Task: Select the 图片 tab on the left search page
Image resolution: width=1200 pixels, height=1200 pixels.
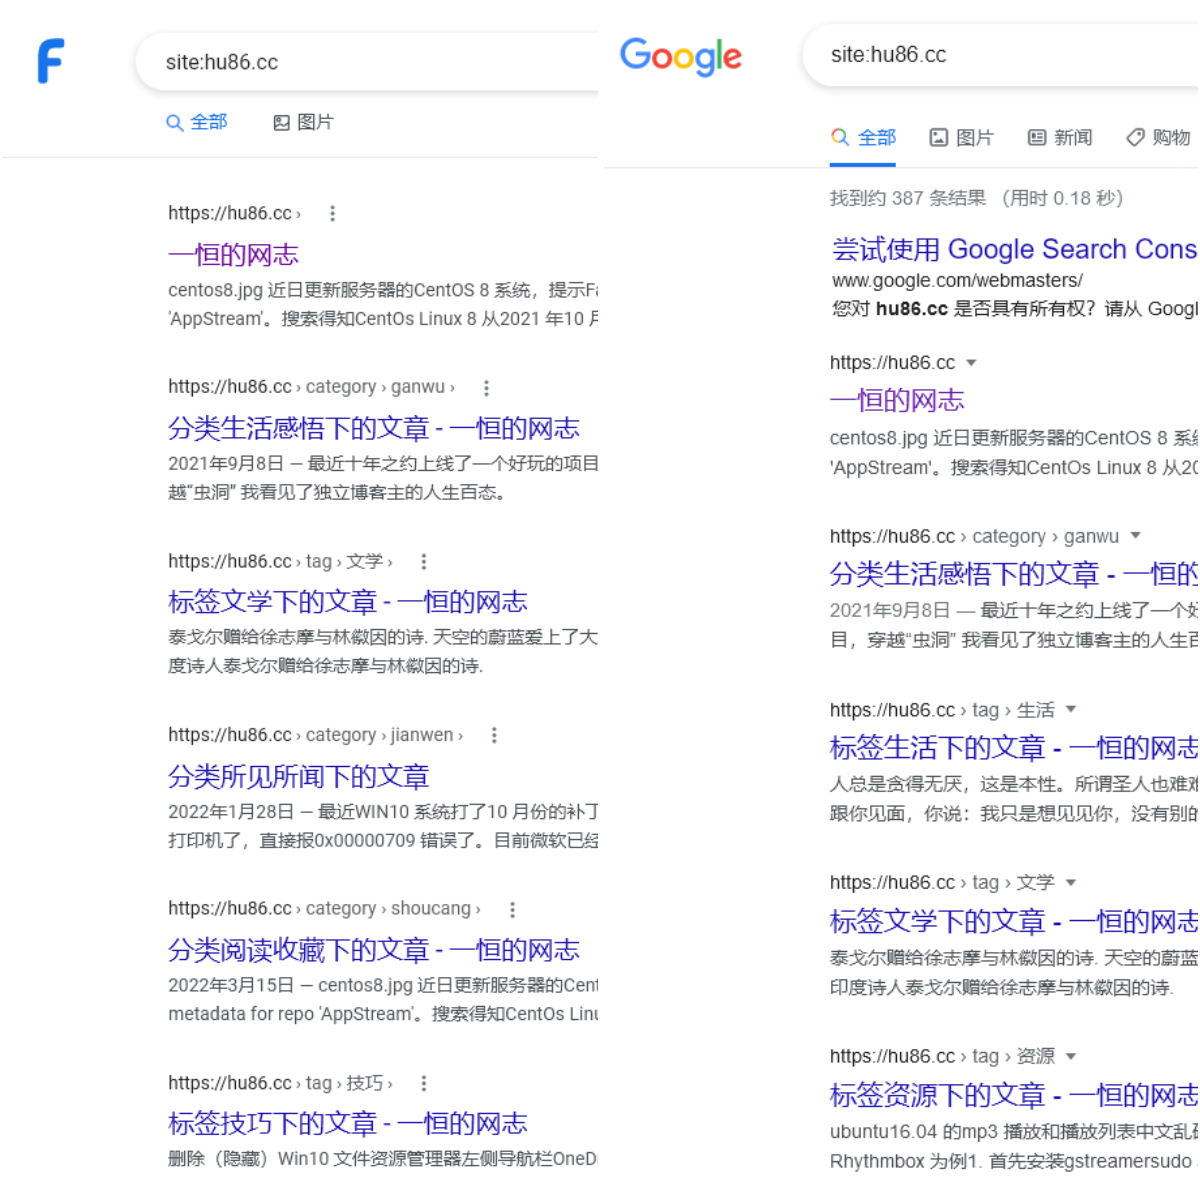Action: pos(303,122)
